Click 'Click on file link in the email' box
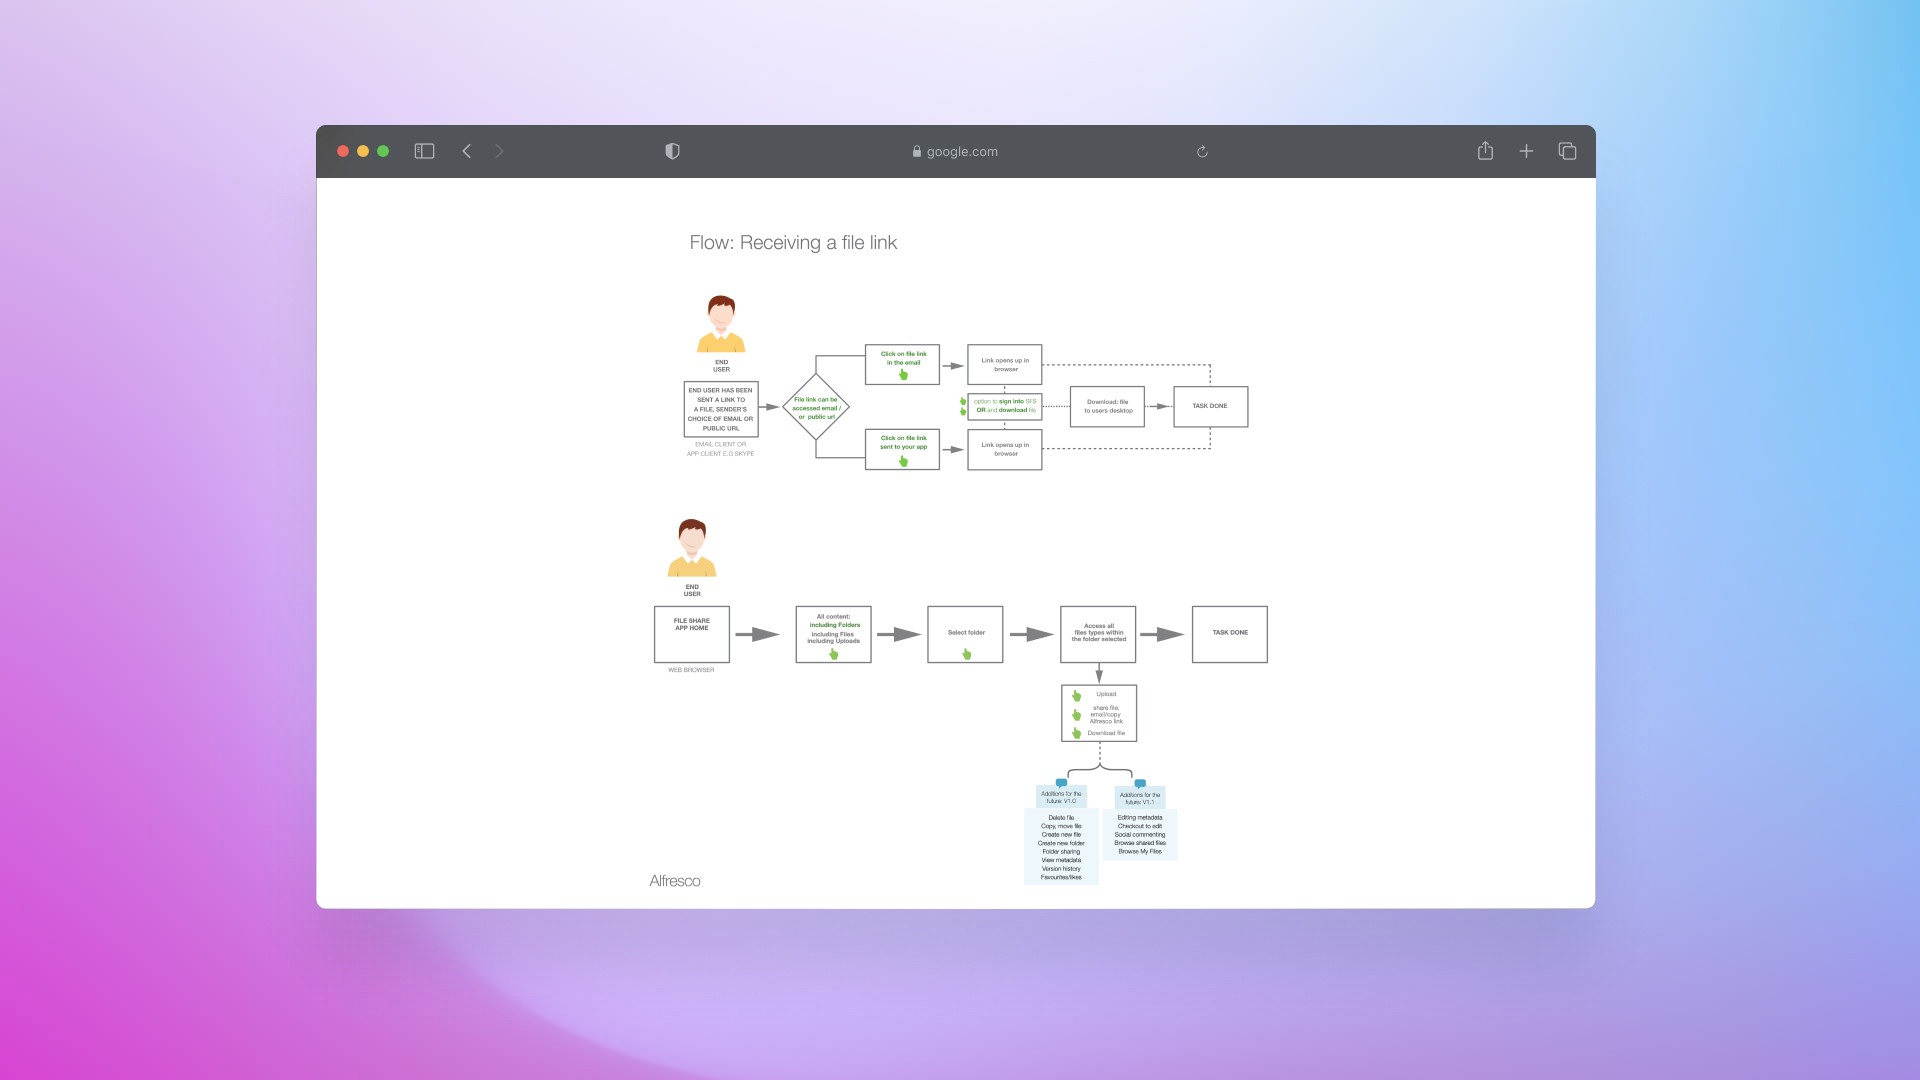Image resolution: width=1920 pixels, height=1080 pixels. pyautogui.click(x=902, y=365)
